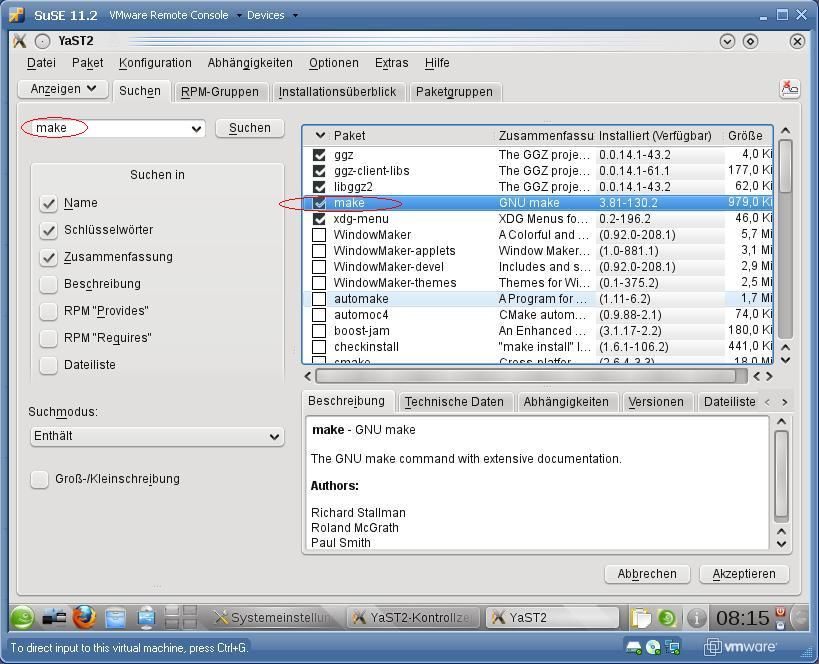Viewport: 819px width, 664px height.
Task: Open the file manager icon in the panel
Action: click(x=115, y=618)
